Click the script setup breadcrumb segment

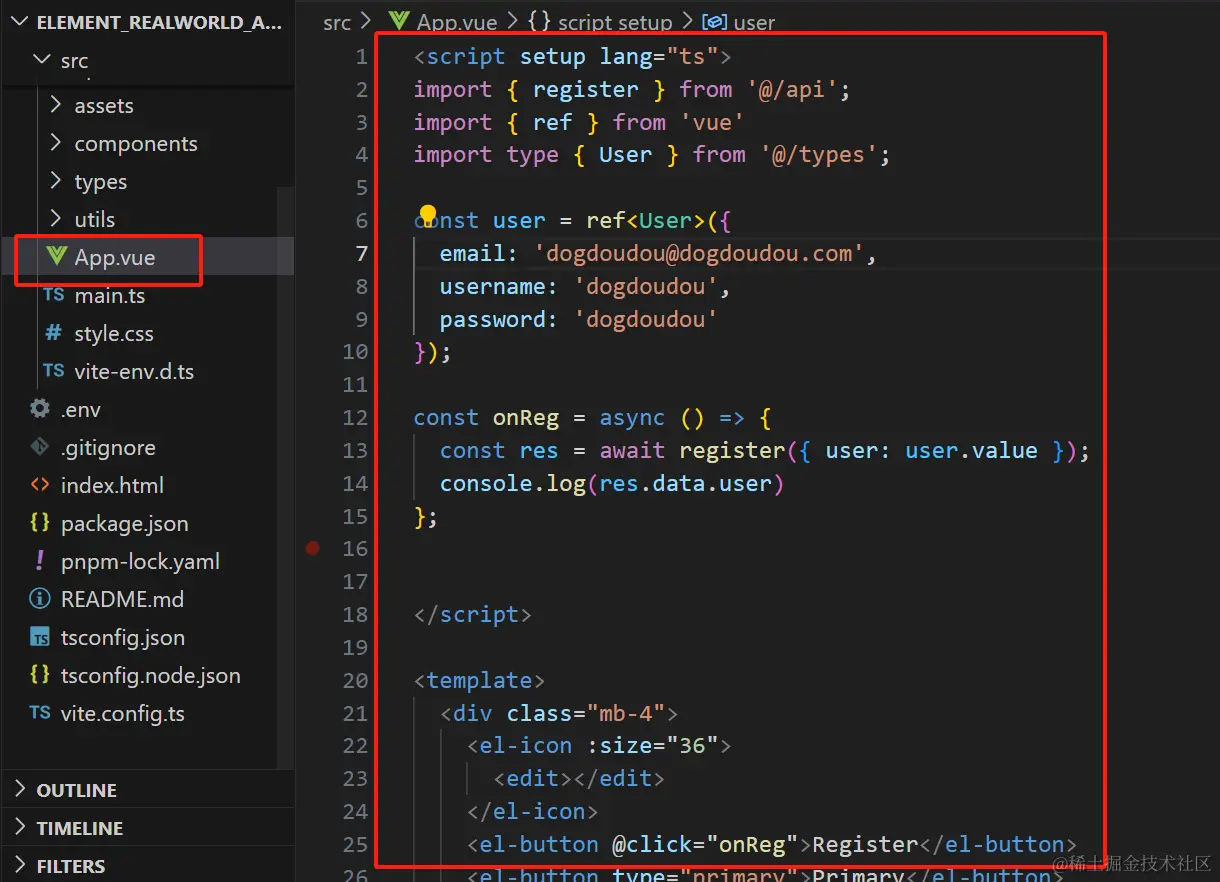tap(615, 22)
